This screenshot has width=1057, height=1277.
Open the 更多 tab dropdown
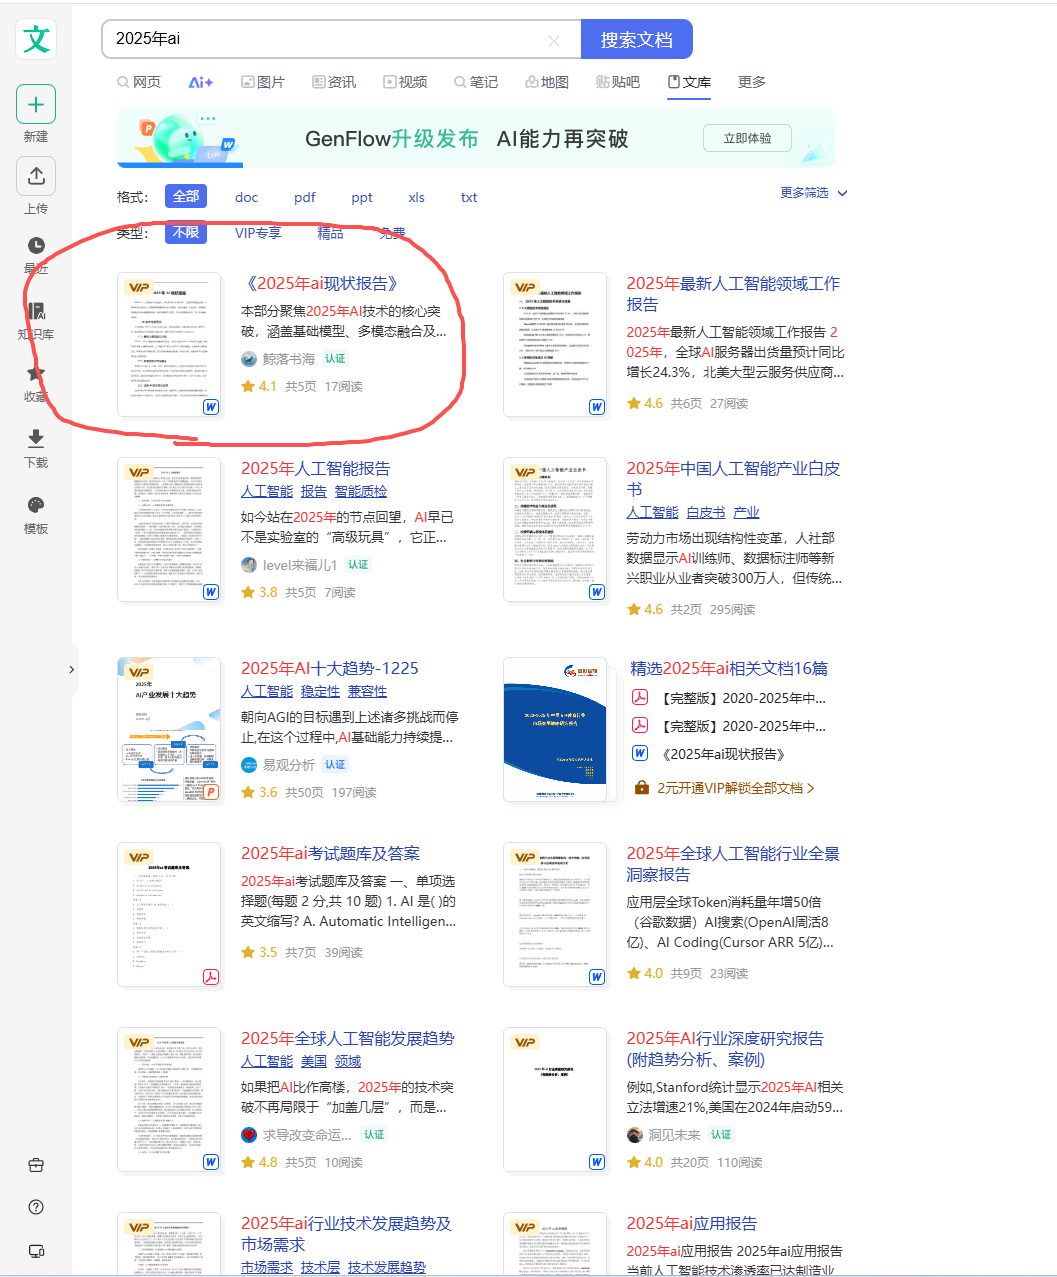point(751,82)
